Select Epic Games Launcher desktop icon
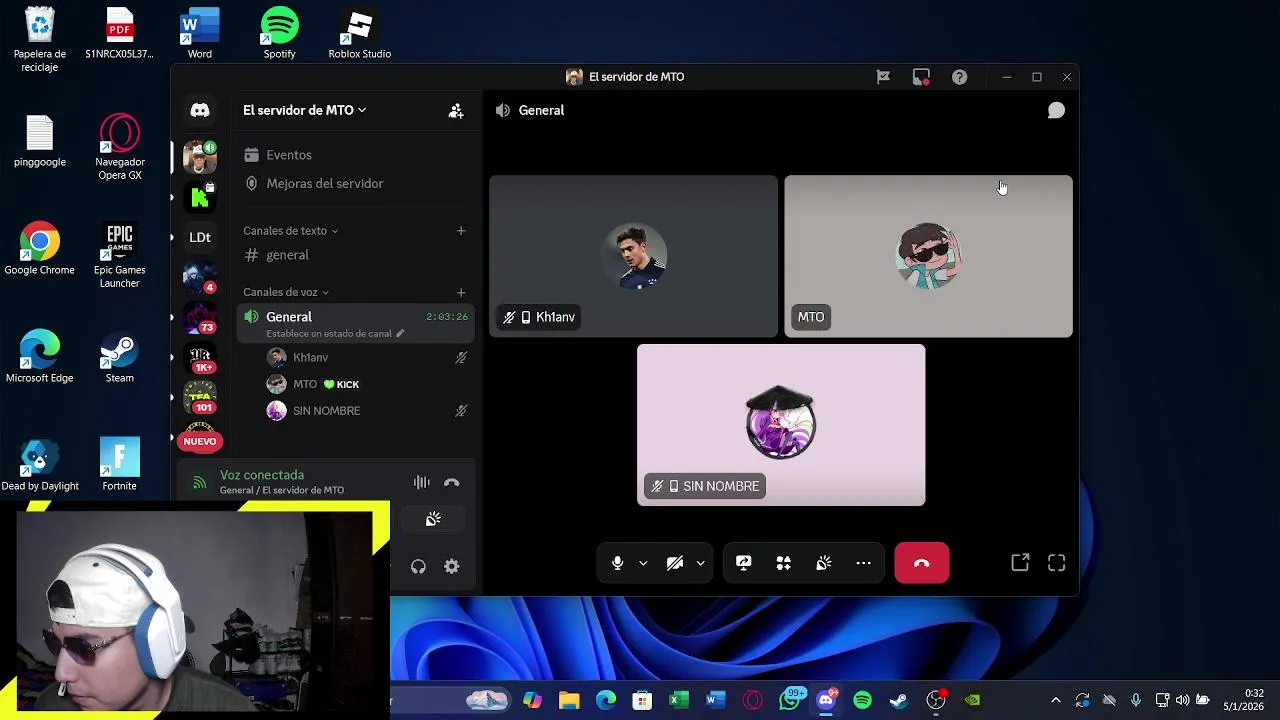Viewport: 1280px width, 720px height. 120,256
